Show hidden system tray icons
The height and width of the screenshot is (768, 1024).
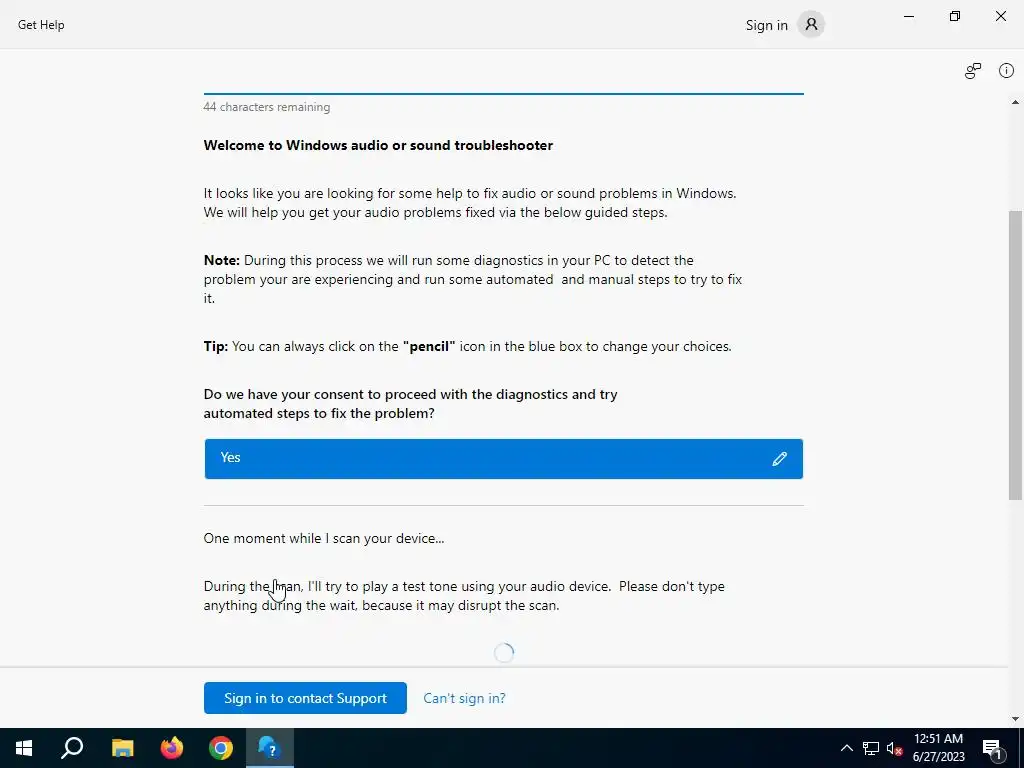pyautogui.click(x=846, y=748)
